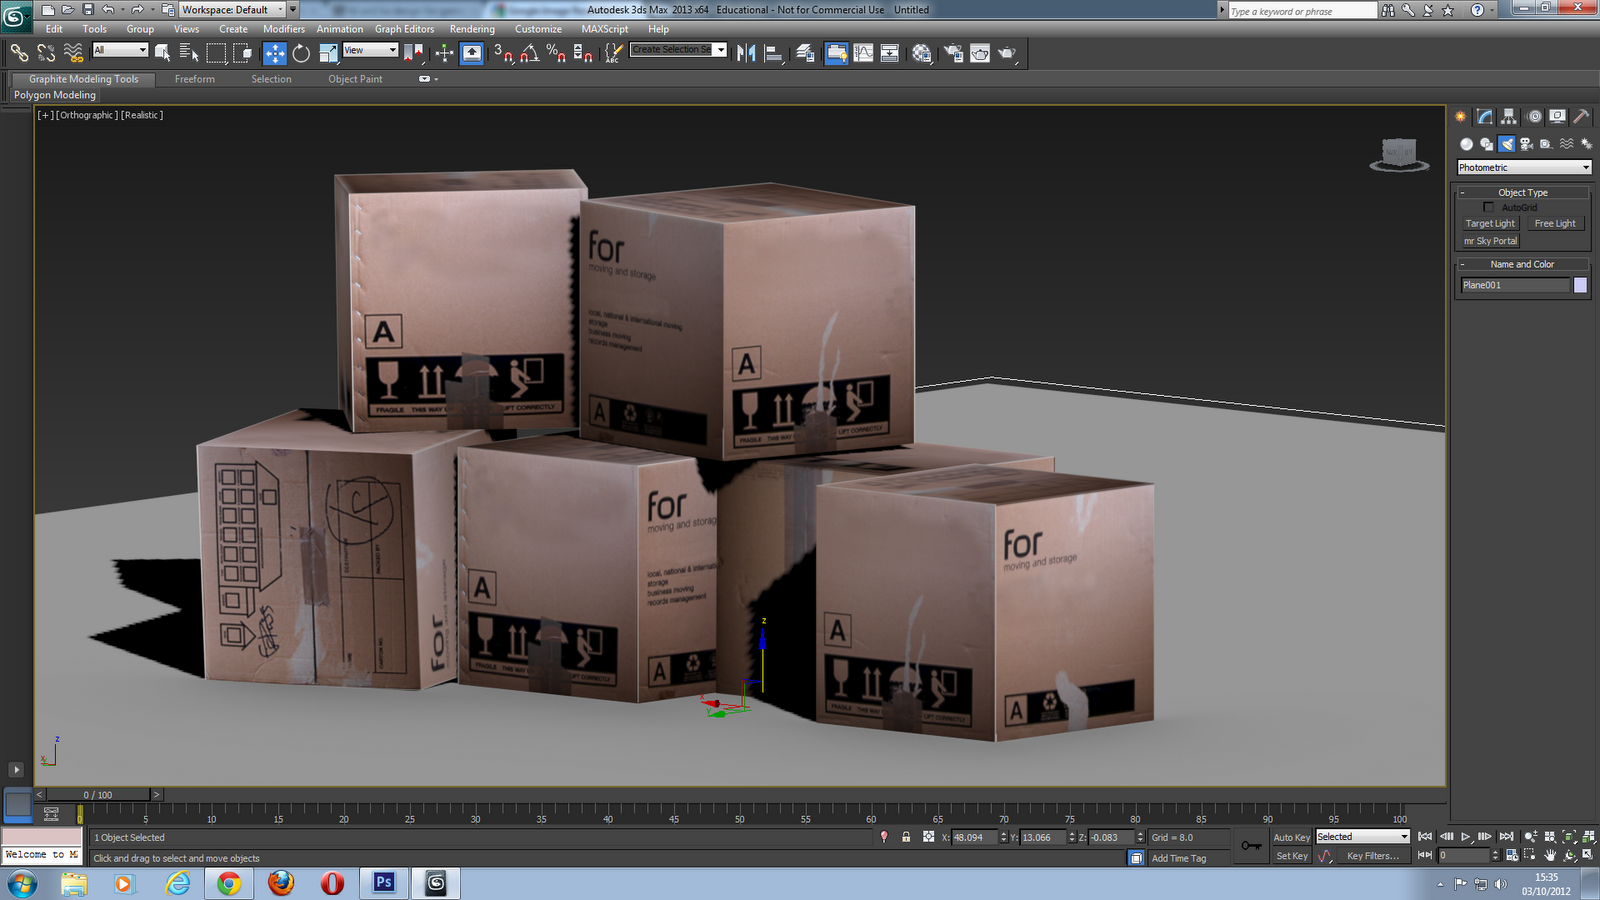Open the Photometric light type dropdown
Image resolution: width=1600 pixels, height=900 pixels.
coord(1523,167)
